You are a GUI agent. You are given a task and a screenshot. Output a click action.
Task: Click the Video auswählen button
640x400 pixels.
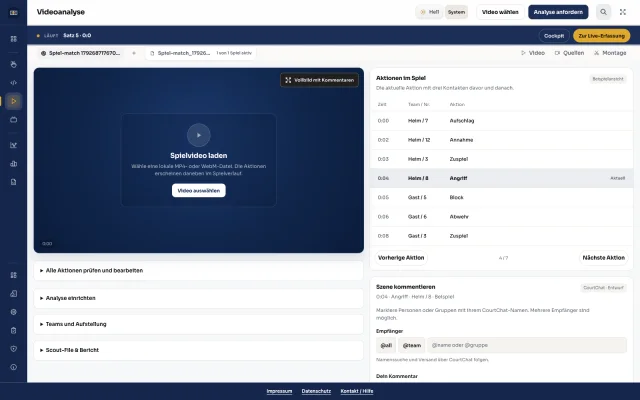(199, 191)
